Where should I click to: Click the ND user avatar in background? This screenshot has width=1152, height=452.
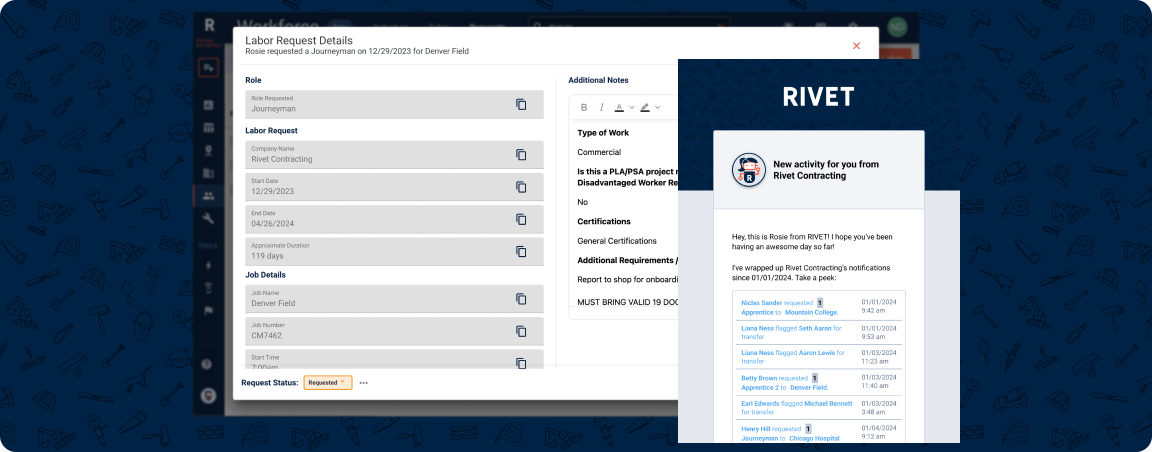coord(897,26)
